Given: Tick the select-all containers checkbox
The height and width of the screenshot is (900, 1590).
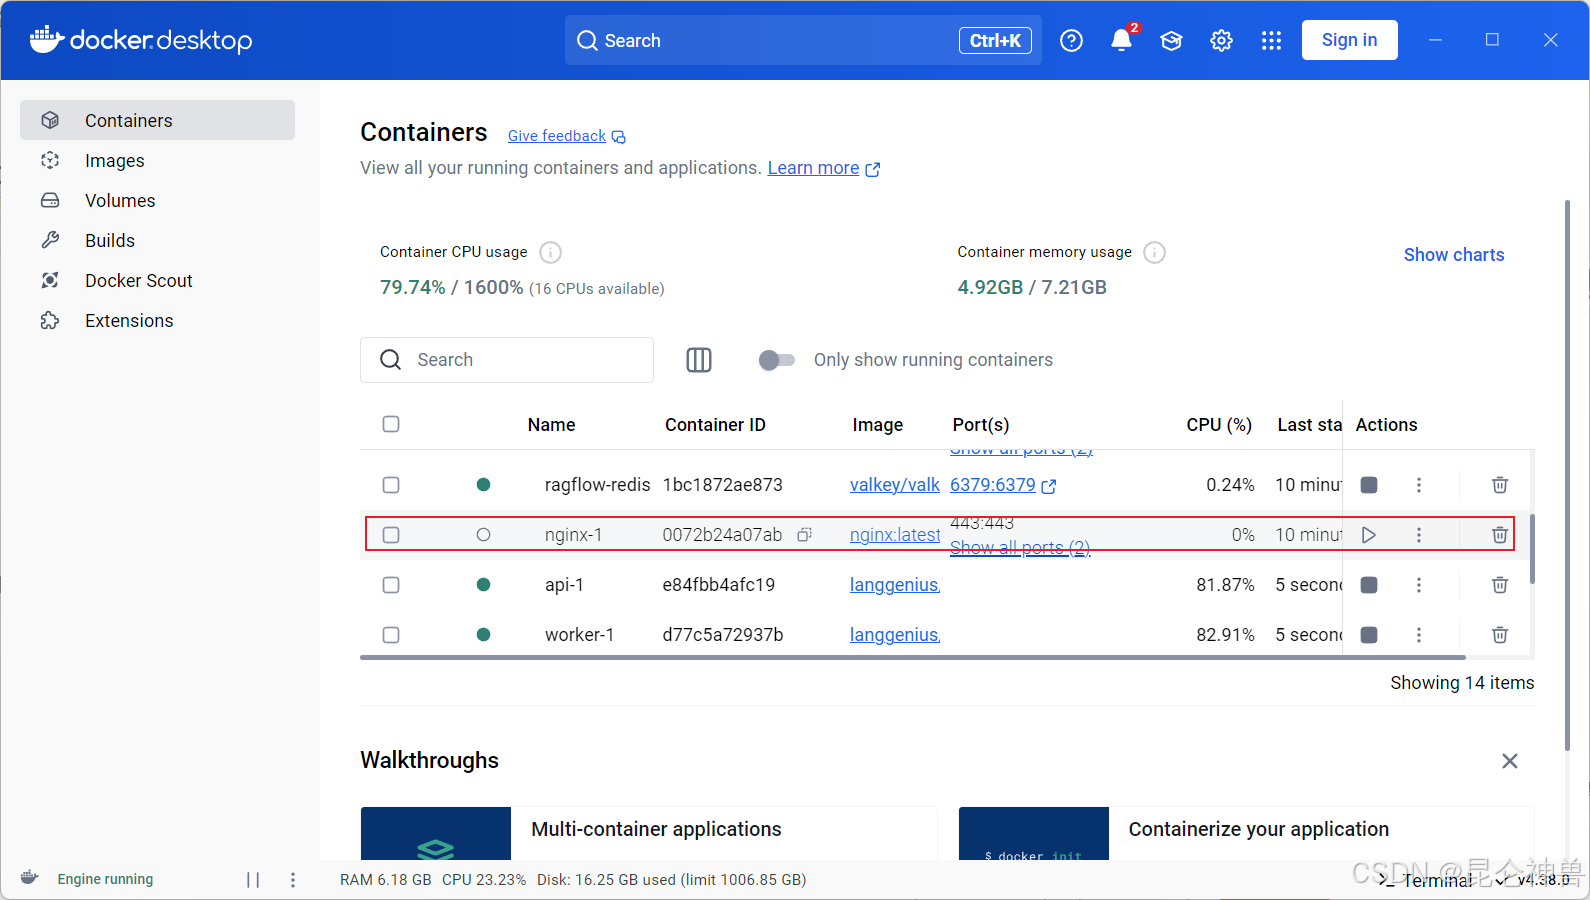Looking at the screenshot, I should coord(391,424).
